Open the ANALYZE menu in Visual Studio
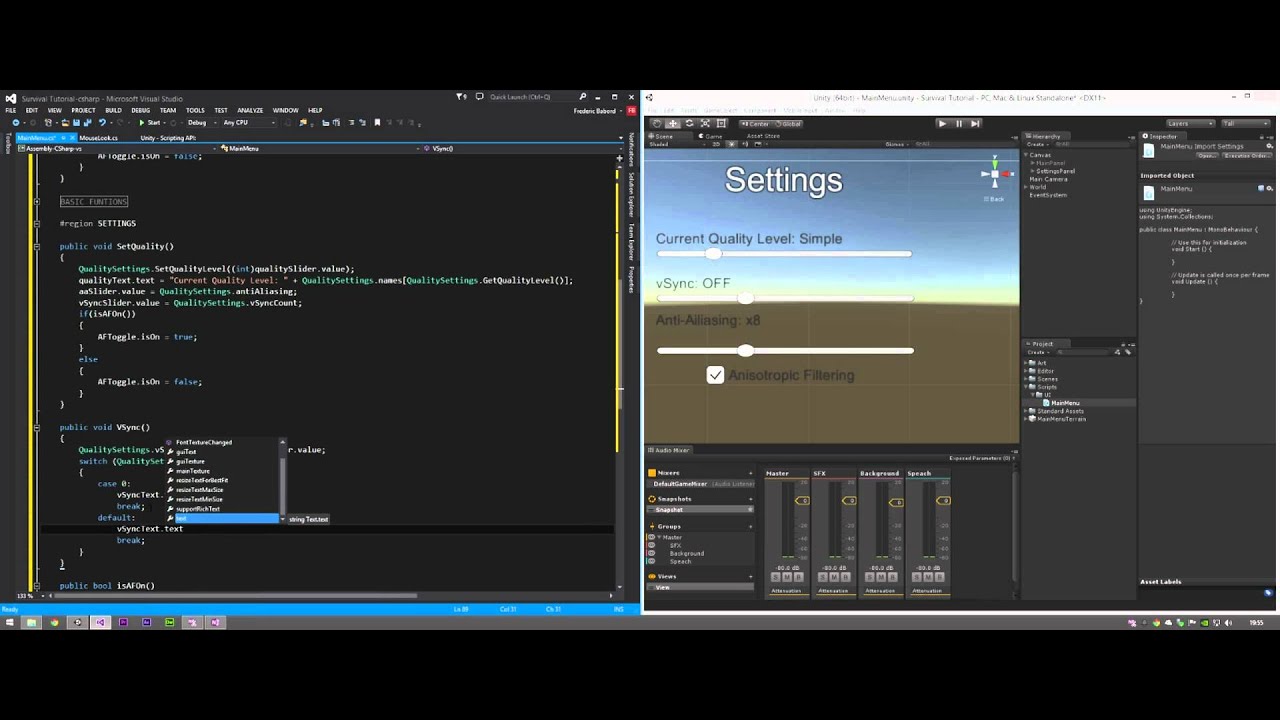The width and height of the screenshot is (1280, 720). coord(250,110)
